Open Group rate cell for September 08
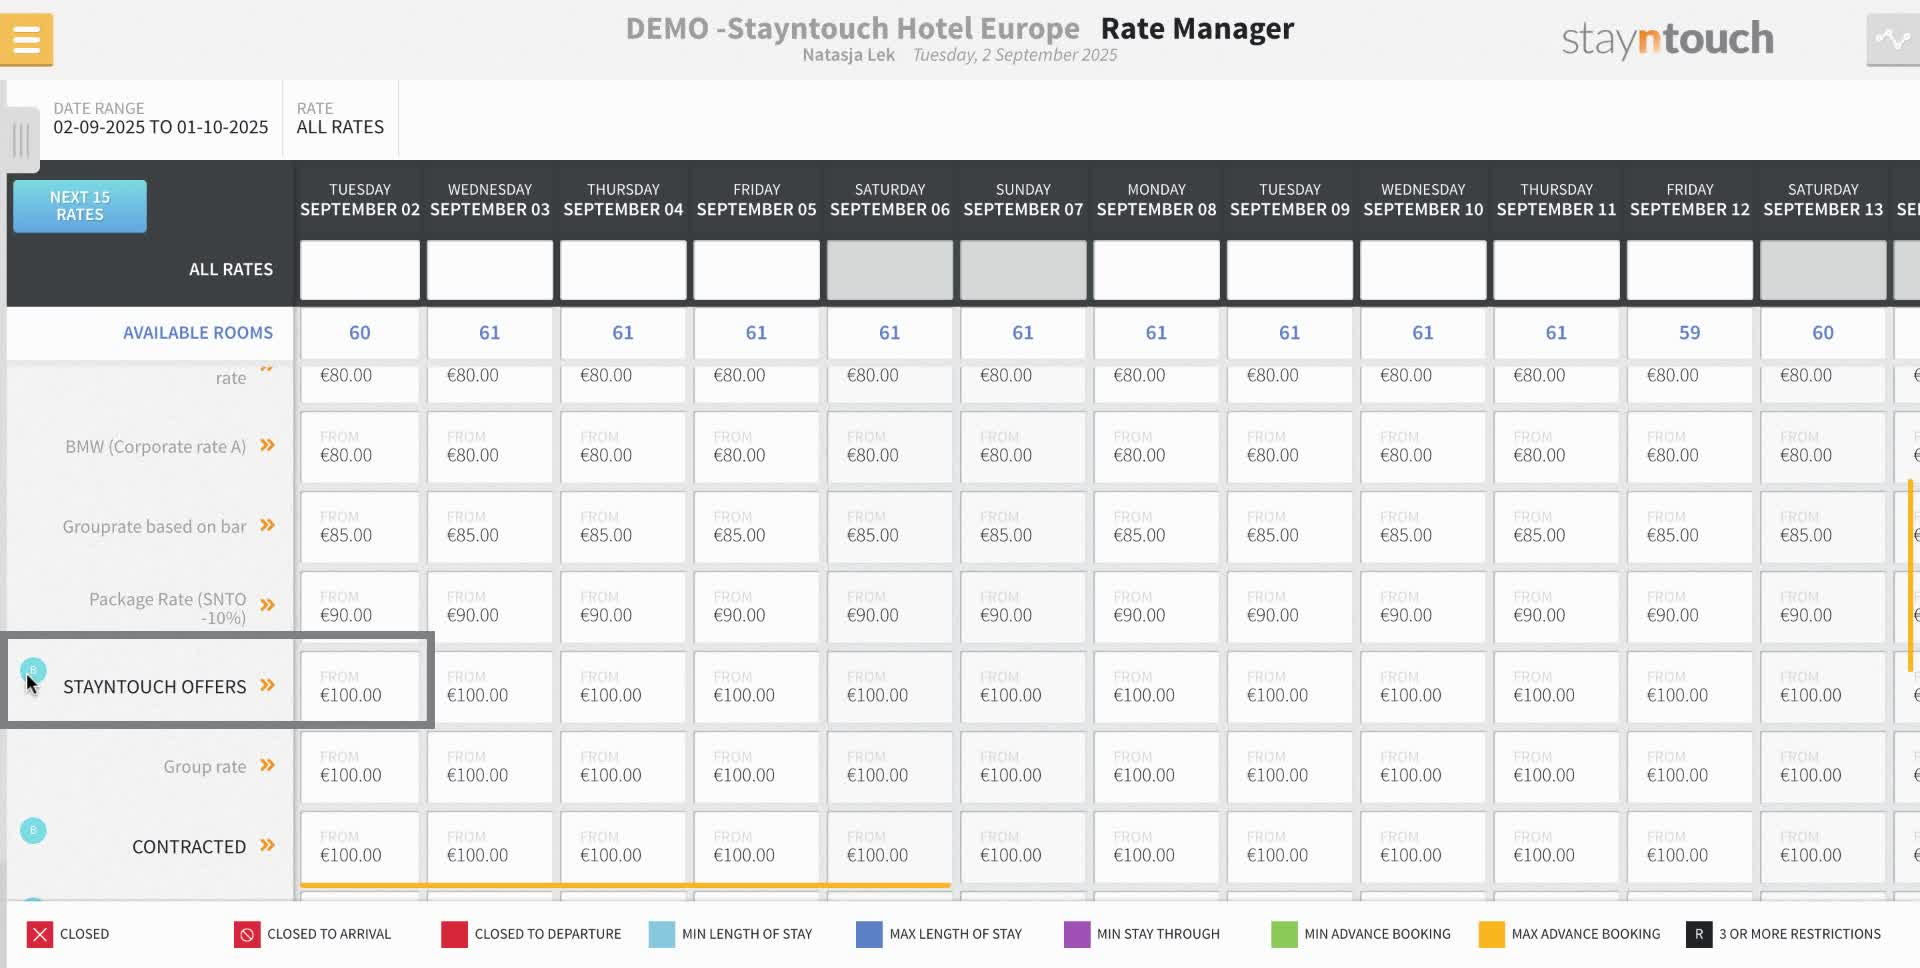The image size is (1920, 968). (x=1156, y=767)
